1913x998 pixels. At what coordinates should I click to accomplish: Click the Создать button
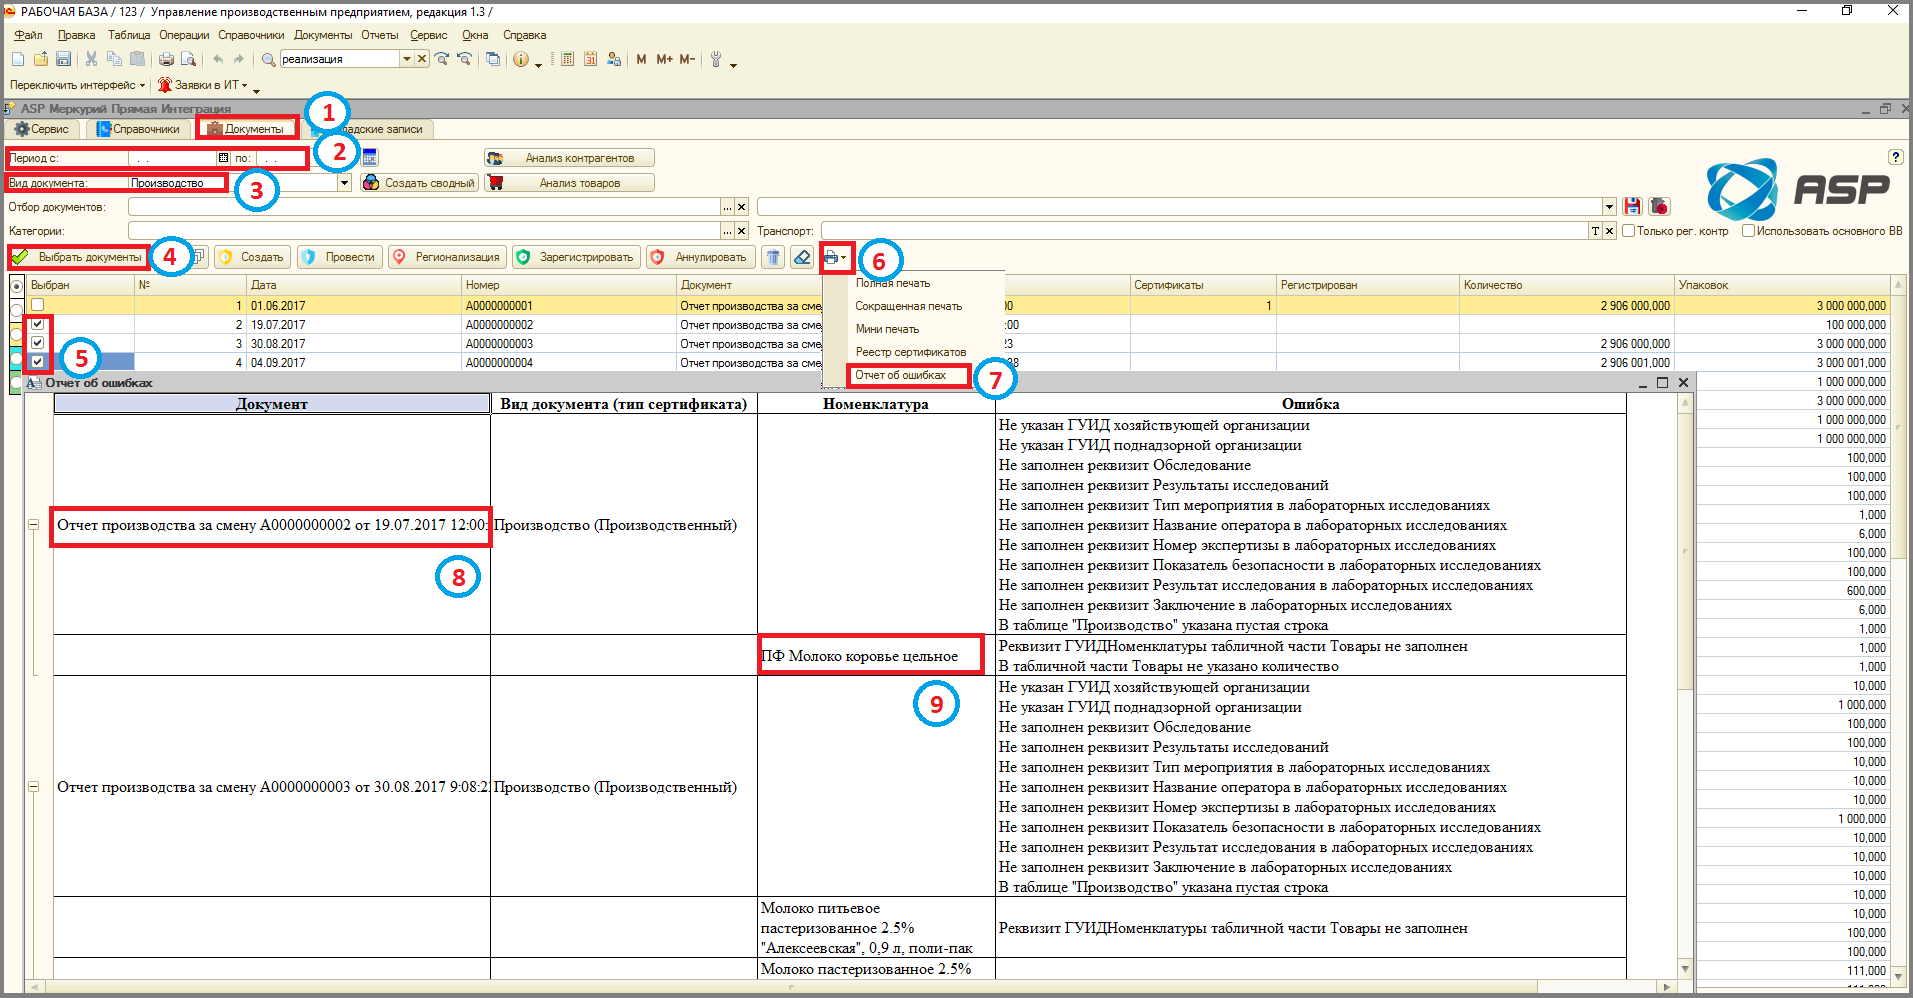pos(252,257)
